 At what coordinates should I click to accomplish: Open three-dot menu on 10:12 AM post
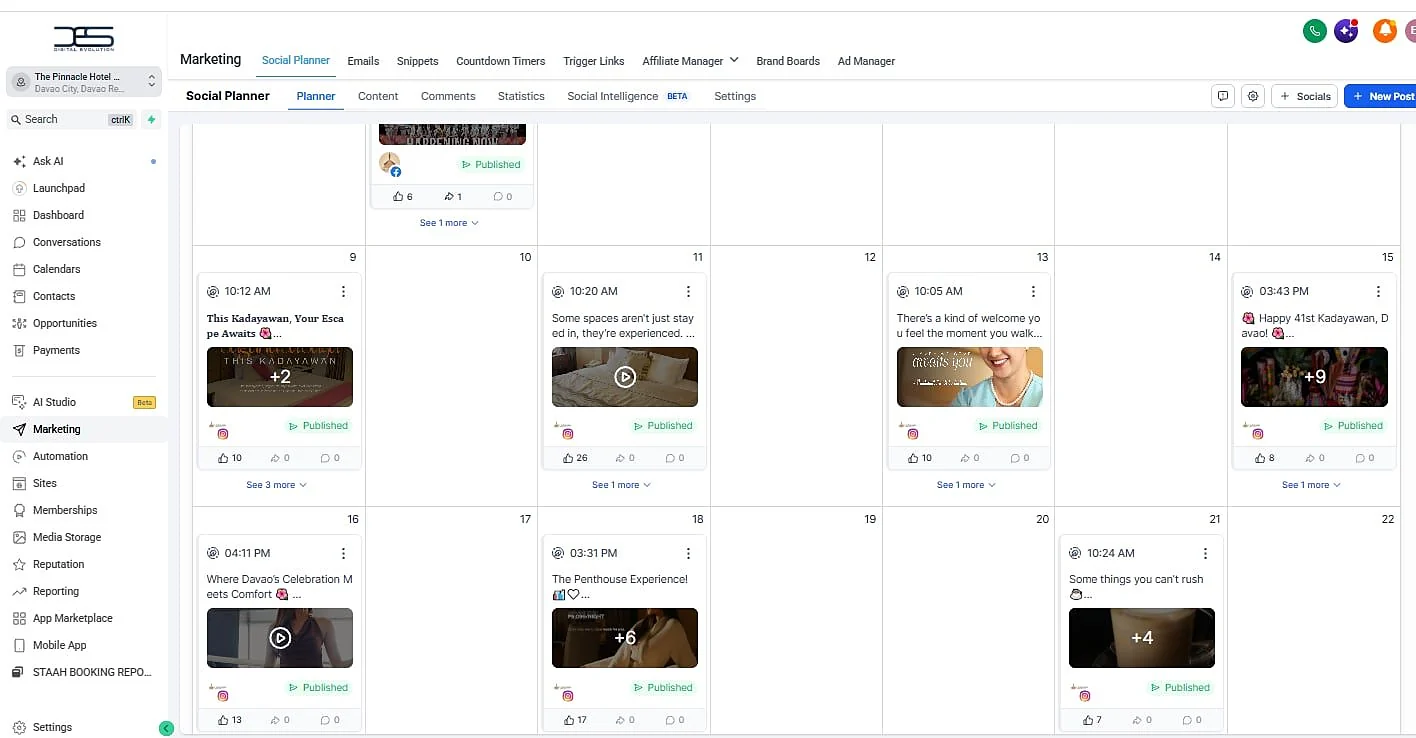(x=343, y=291)
